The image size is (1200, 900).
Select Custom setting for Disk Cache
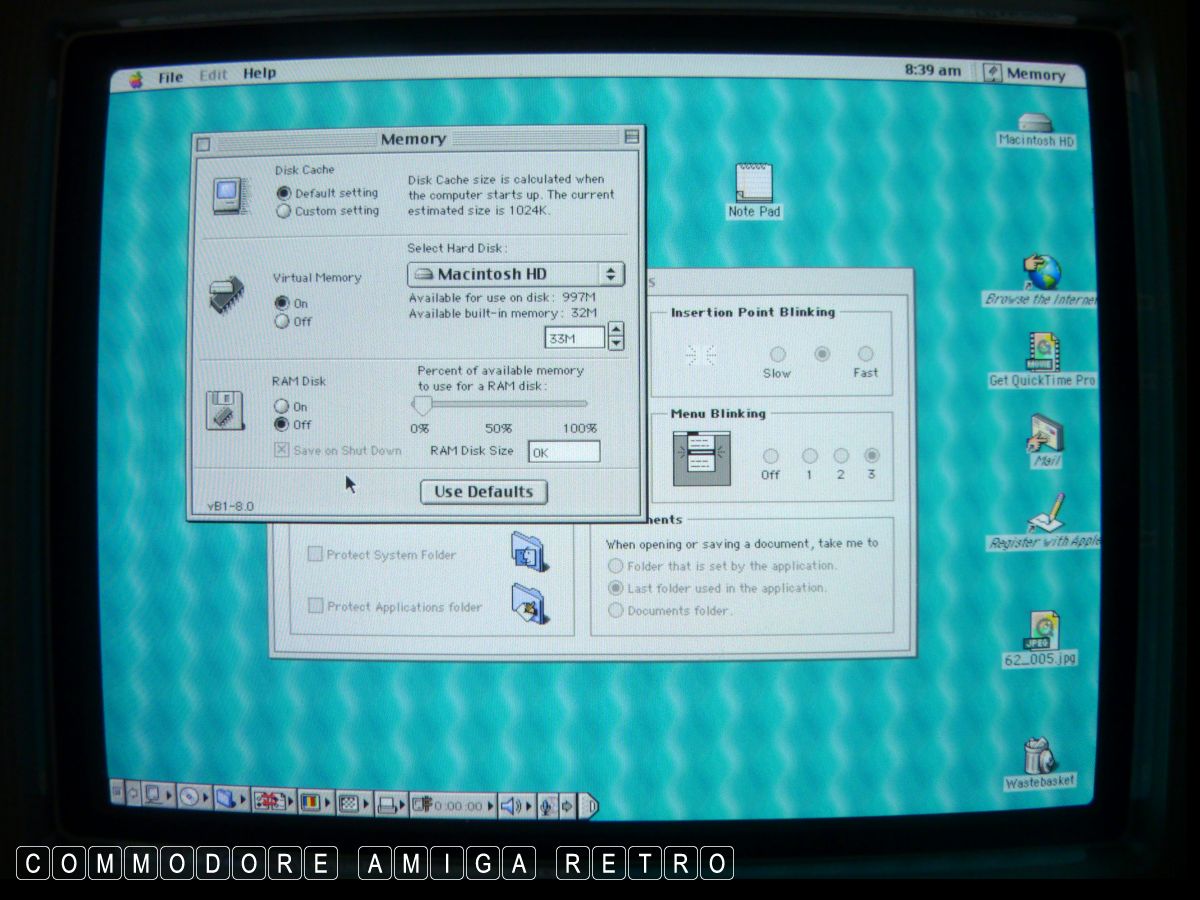pos(284,211)
